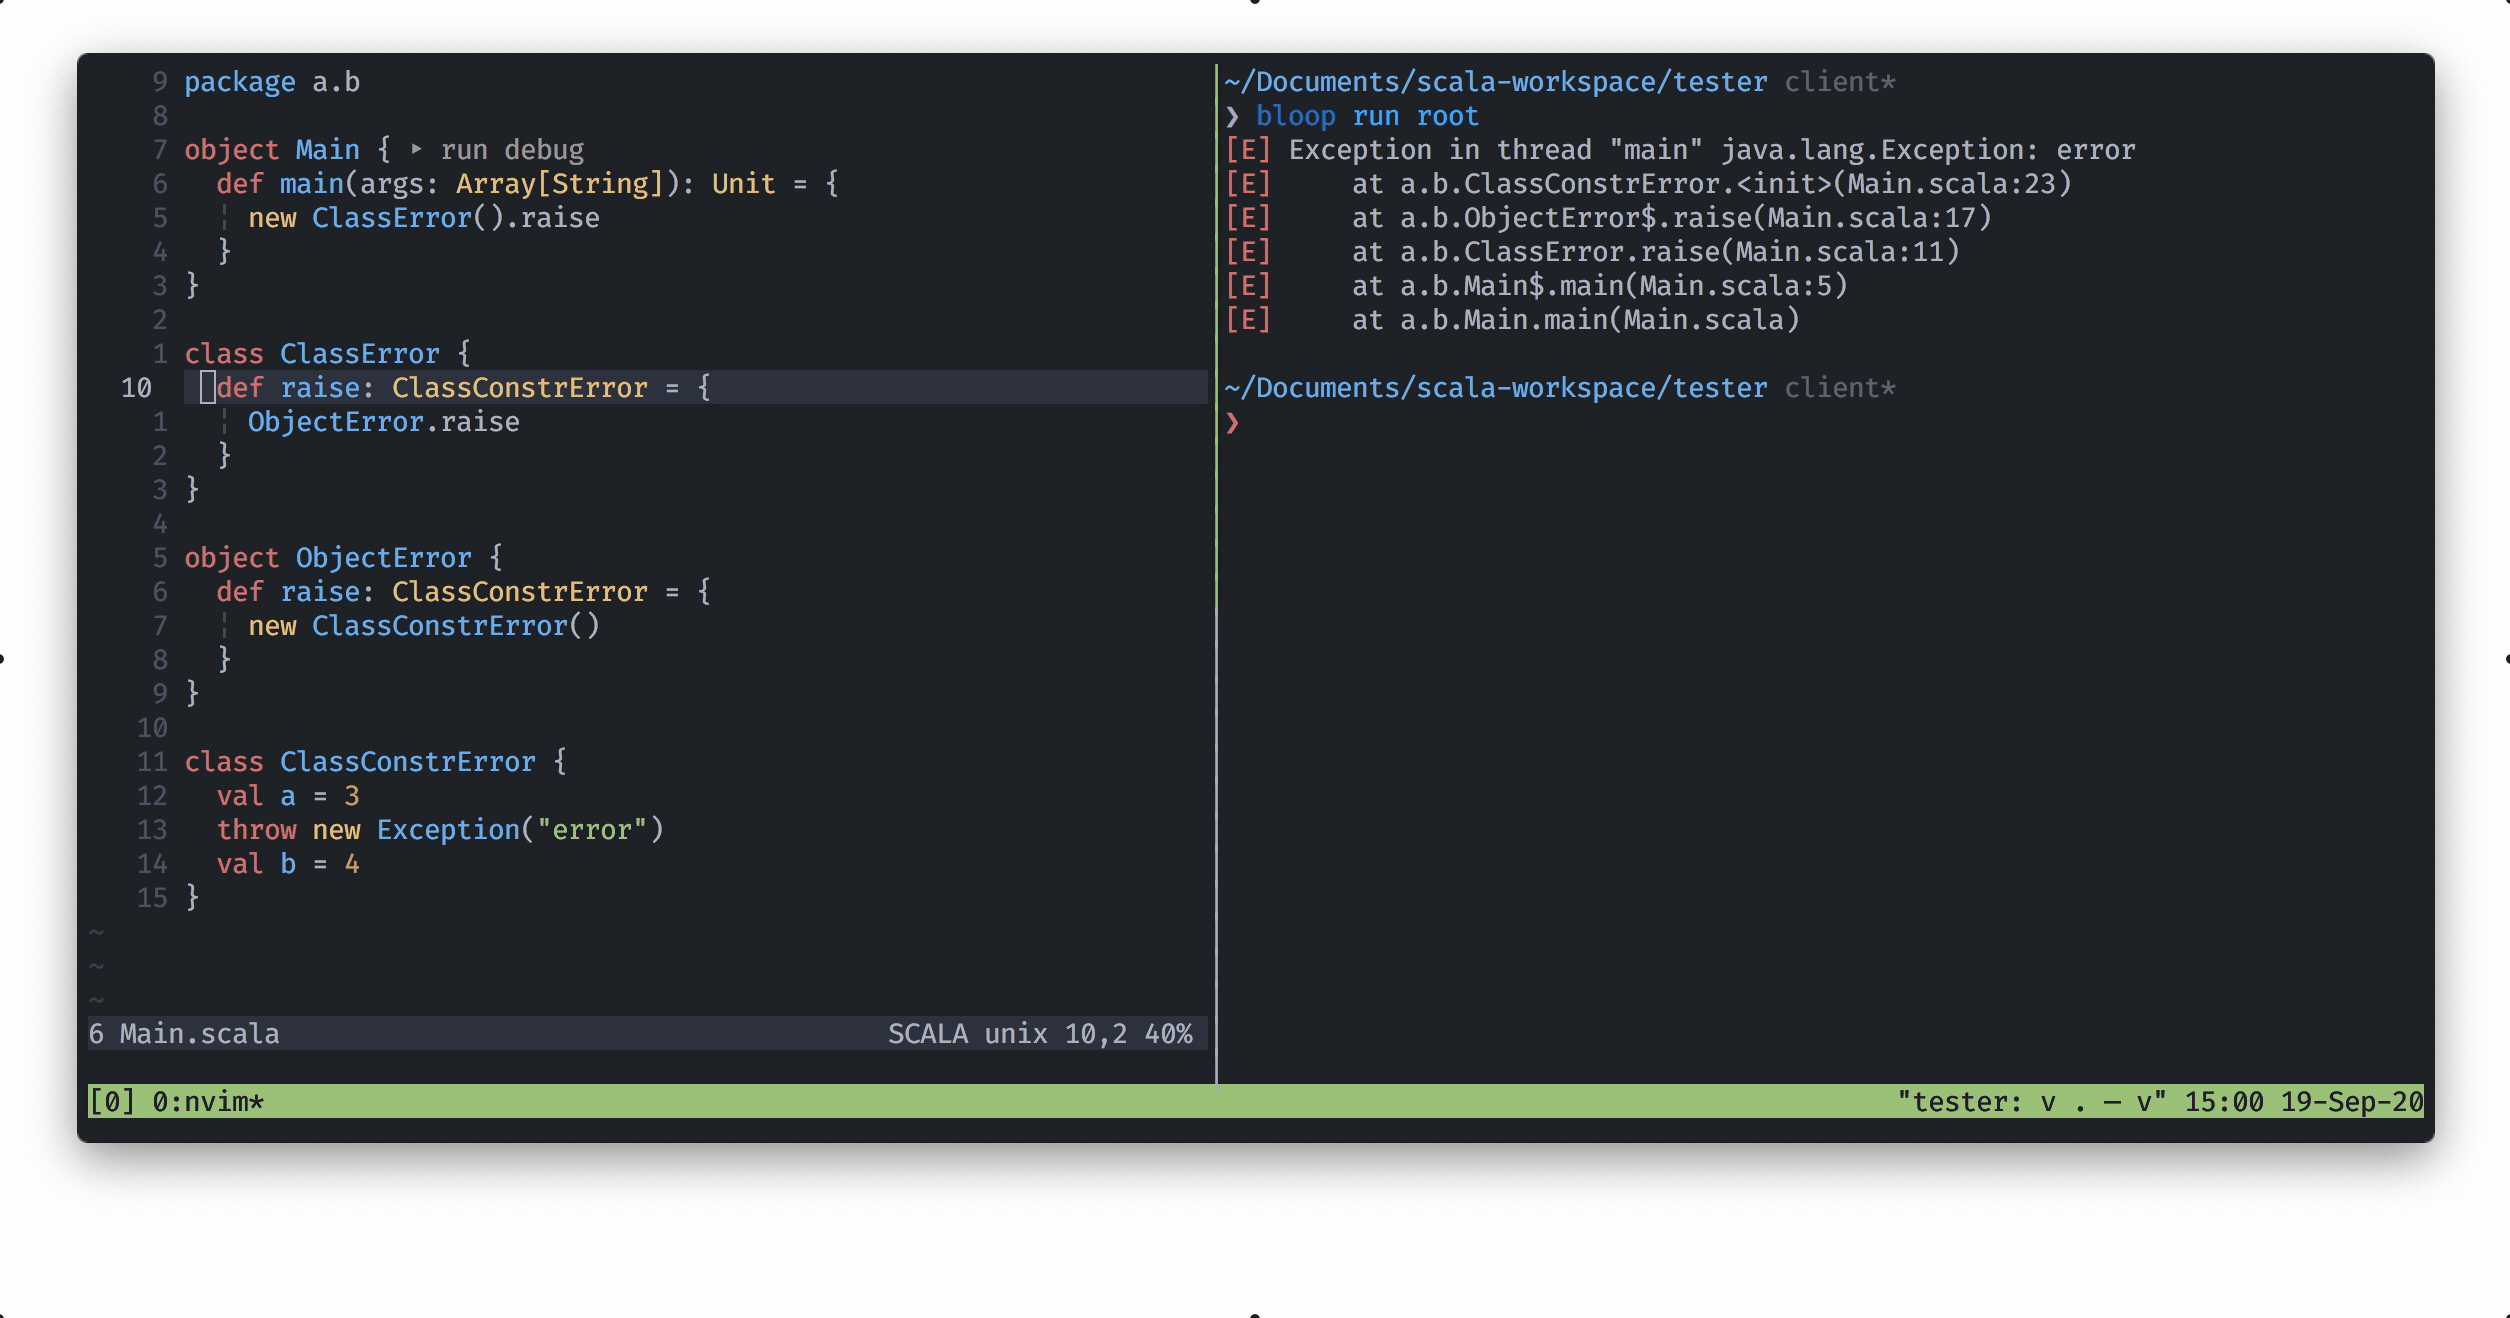Click the first [E] error marker

[1248, 150]
